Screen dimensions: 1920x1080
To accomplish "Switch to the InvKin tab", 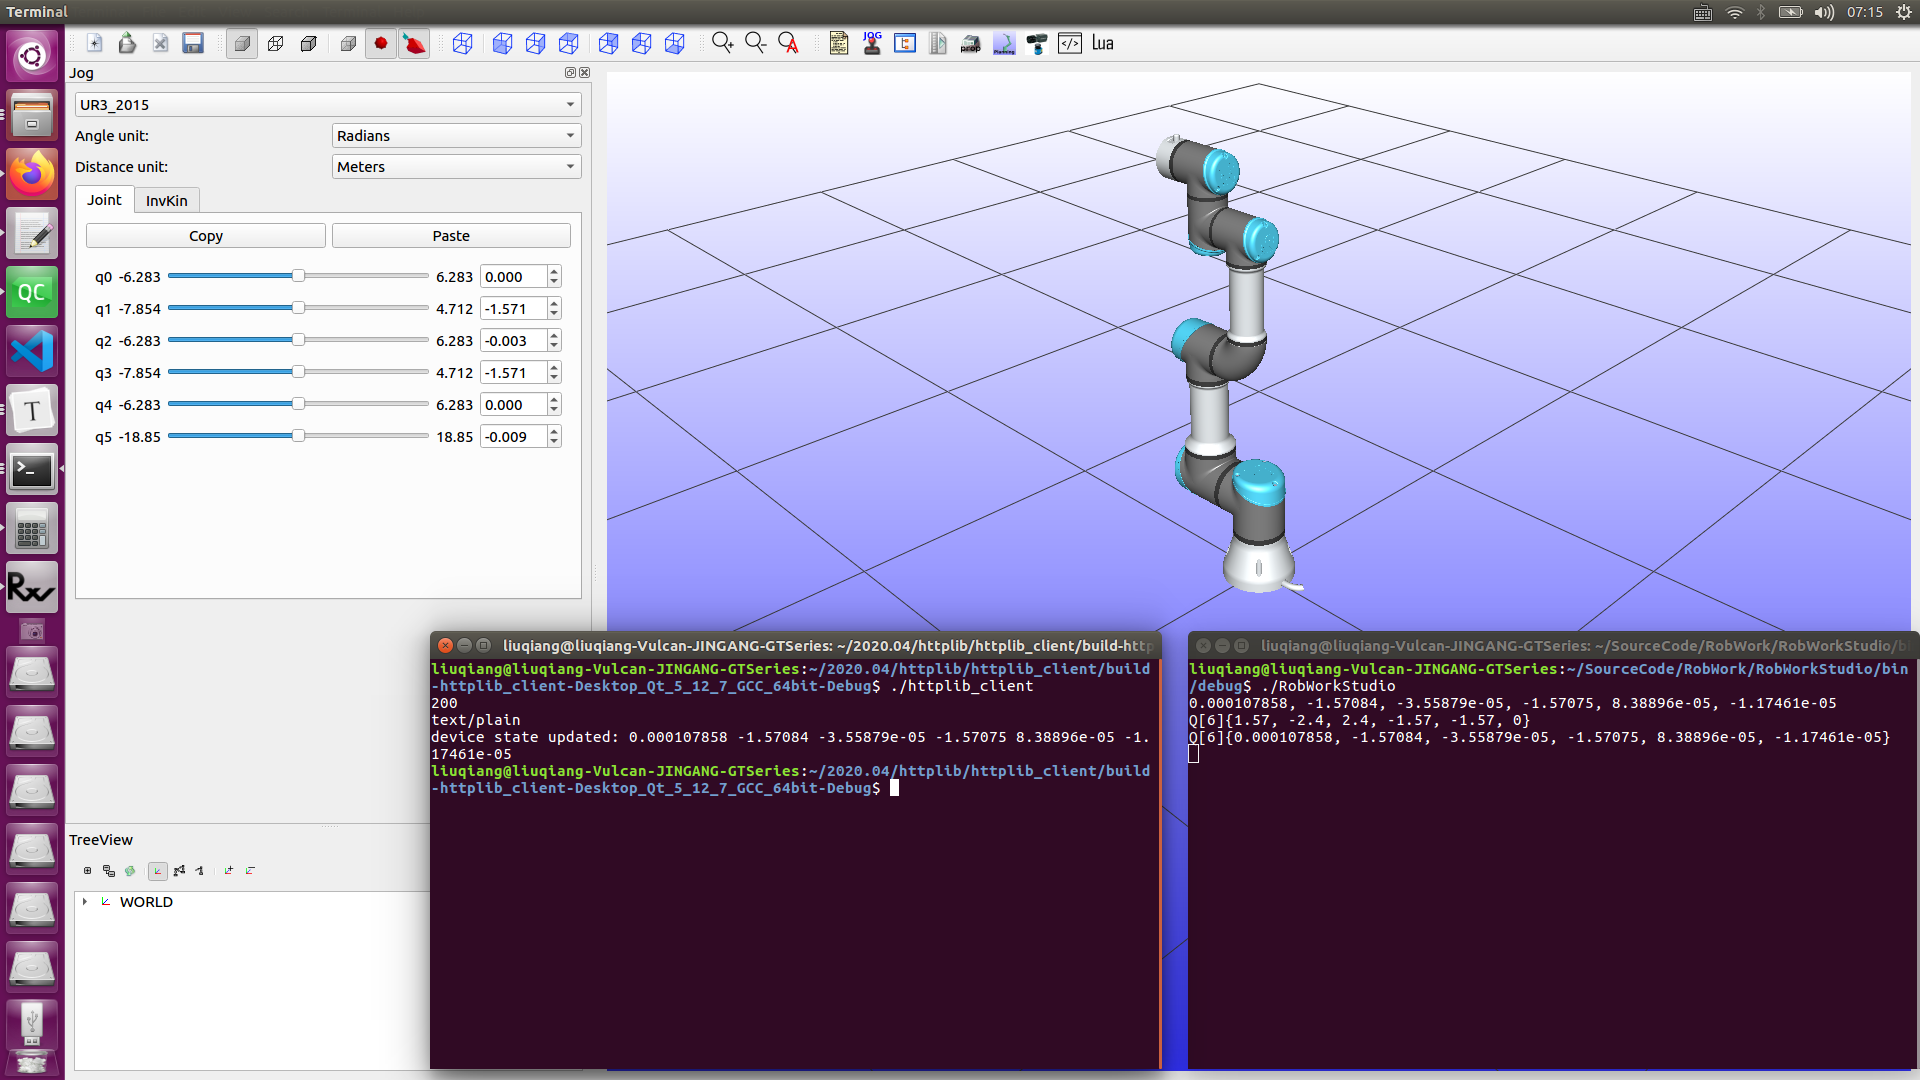I will pos(166,200).
